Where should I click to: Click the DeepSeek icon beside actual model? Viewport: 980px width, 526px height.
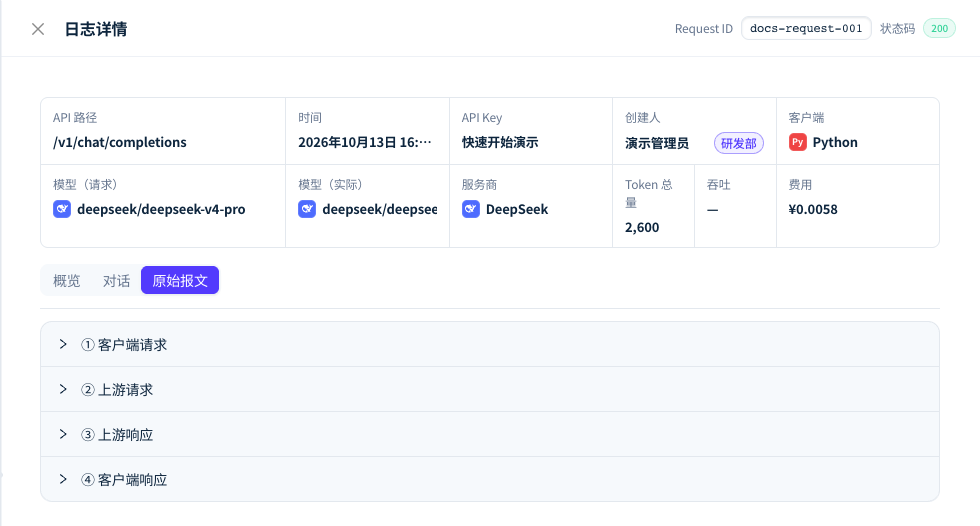click(307, 209)
